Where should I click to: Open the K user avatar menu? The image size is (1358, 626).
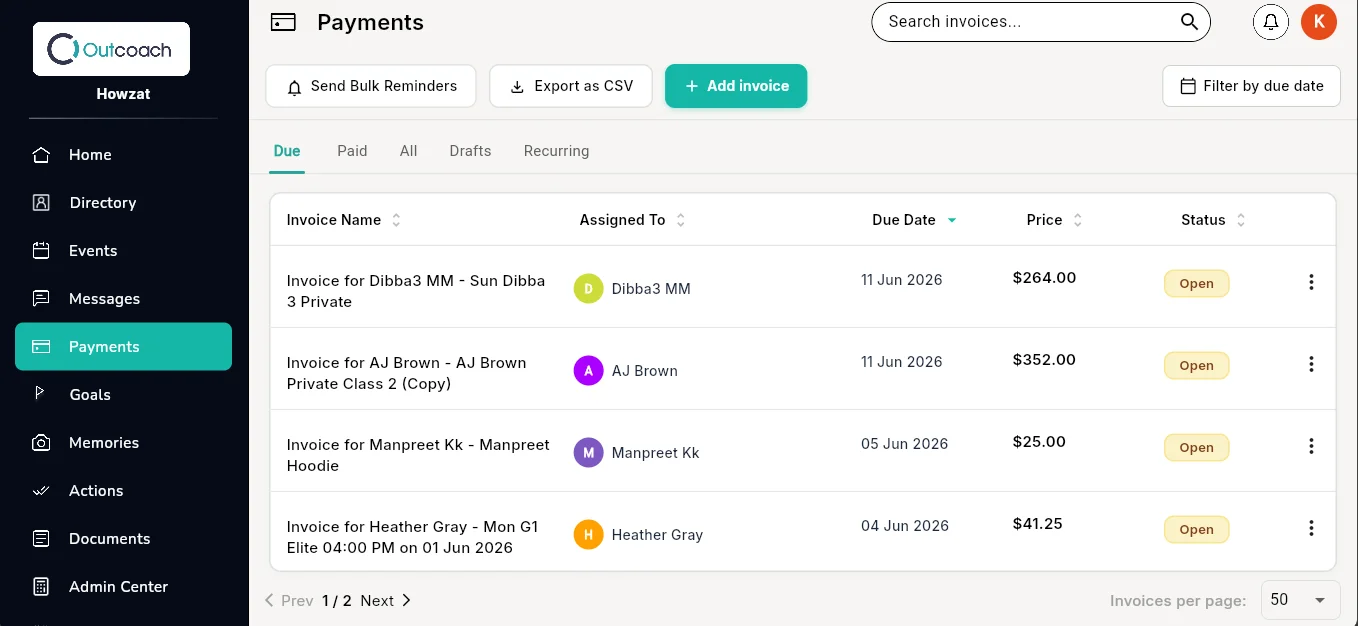[1319, 22]
